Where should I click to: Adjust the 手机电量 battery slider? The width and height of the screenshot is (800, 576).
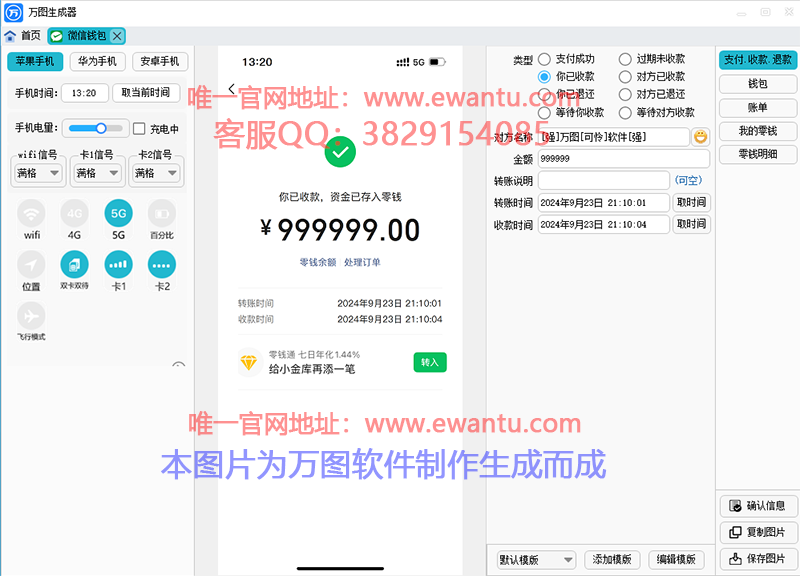[x=96, y=128]
